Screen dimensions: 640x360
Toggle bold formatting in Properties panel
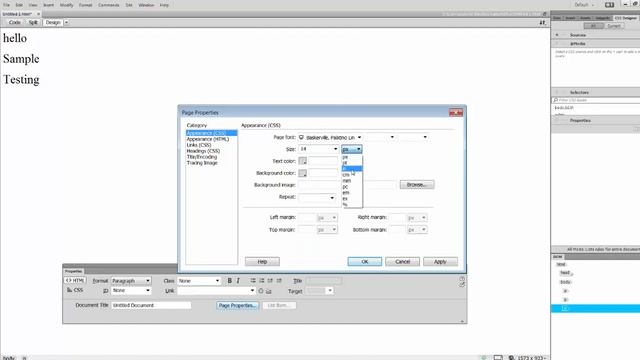coord(229,281)
